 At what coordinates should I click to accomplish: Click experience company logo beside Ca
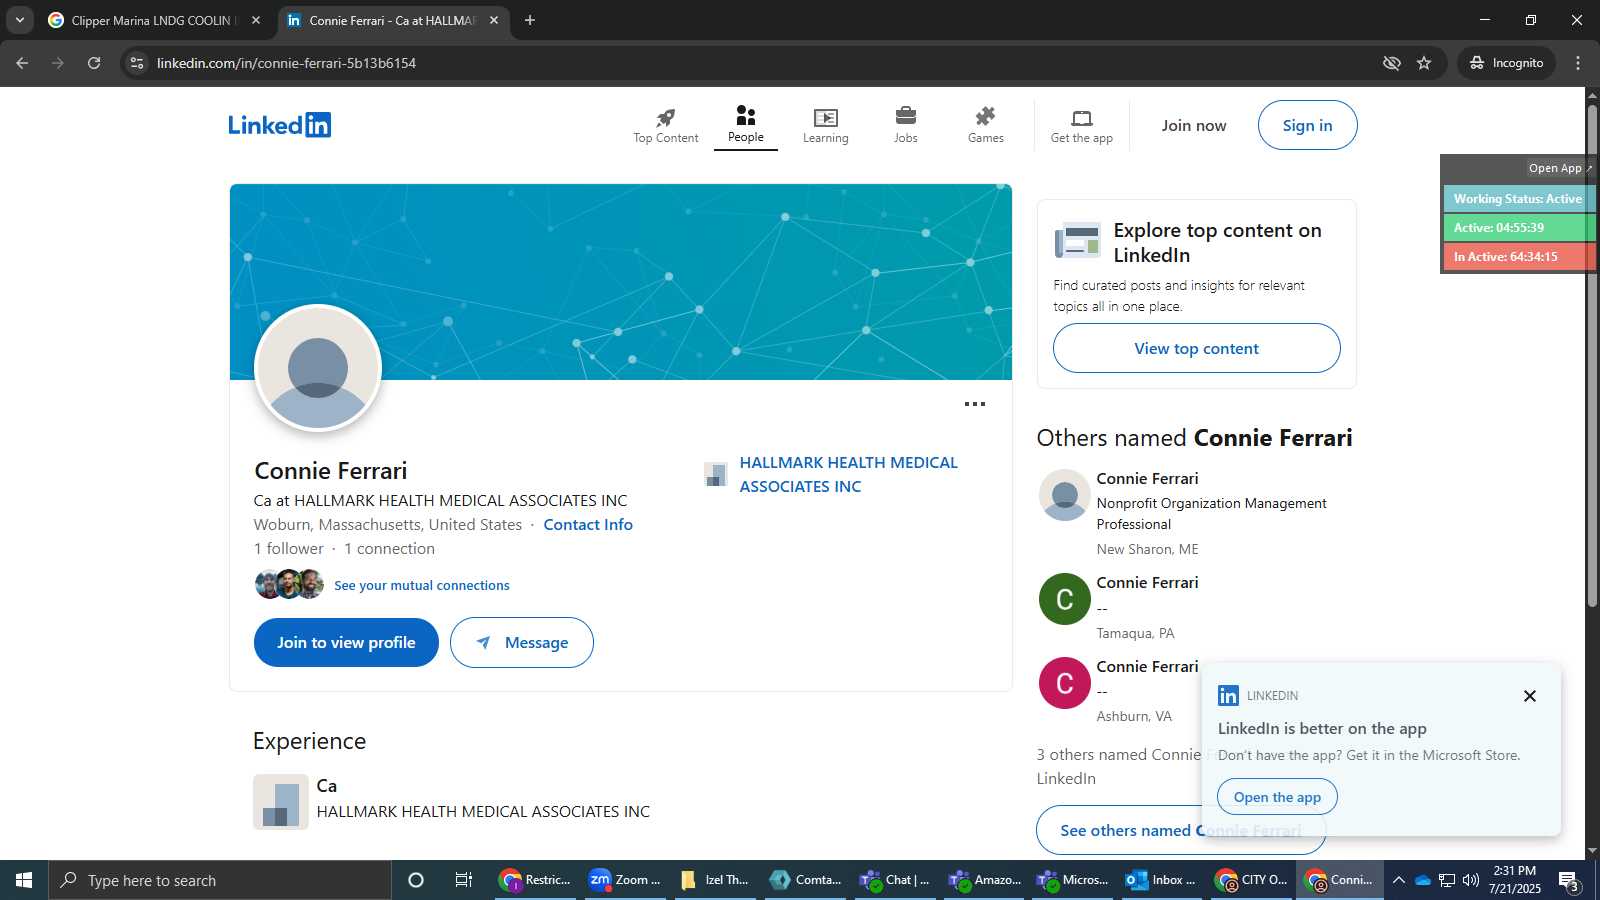(x=281, y=802)
